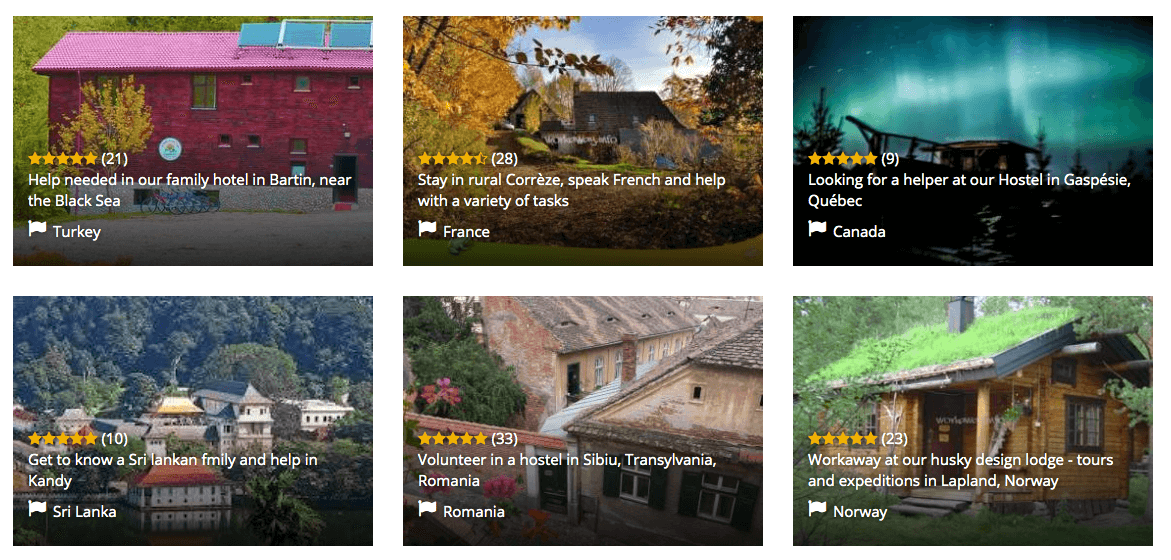Click the flag icon beside France
Image resolution: width=1171 pixels, height=560 pixels.
click(x=427, y=230)
